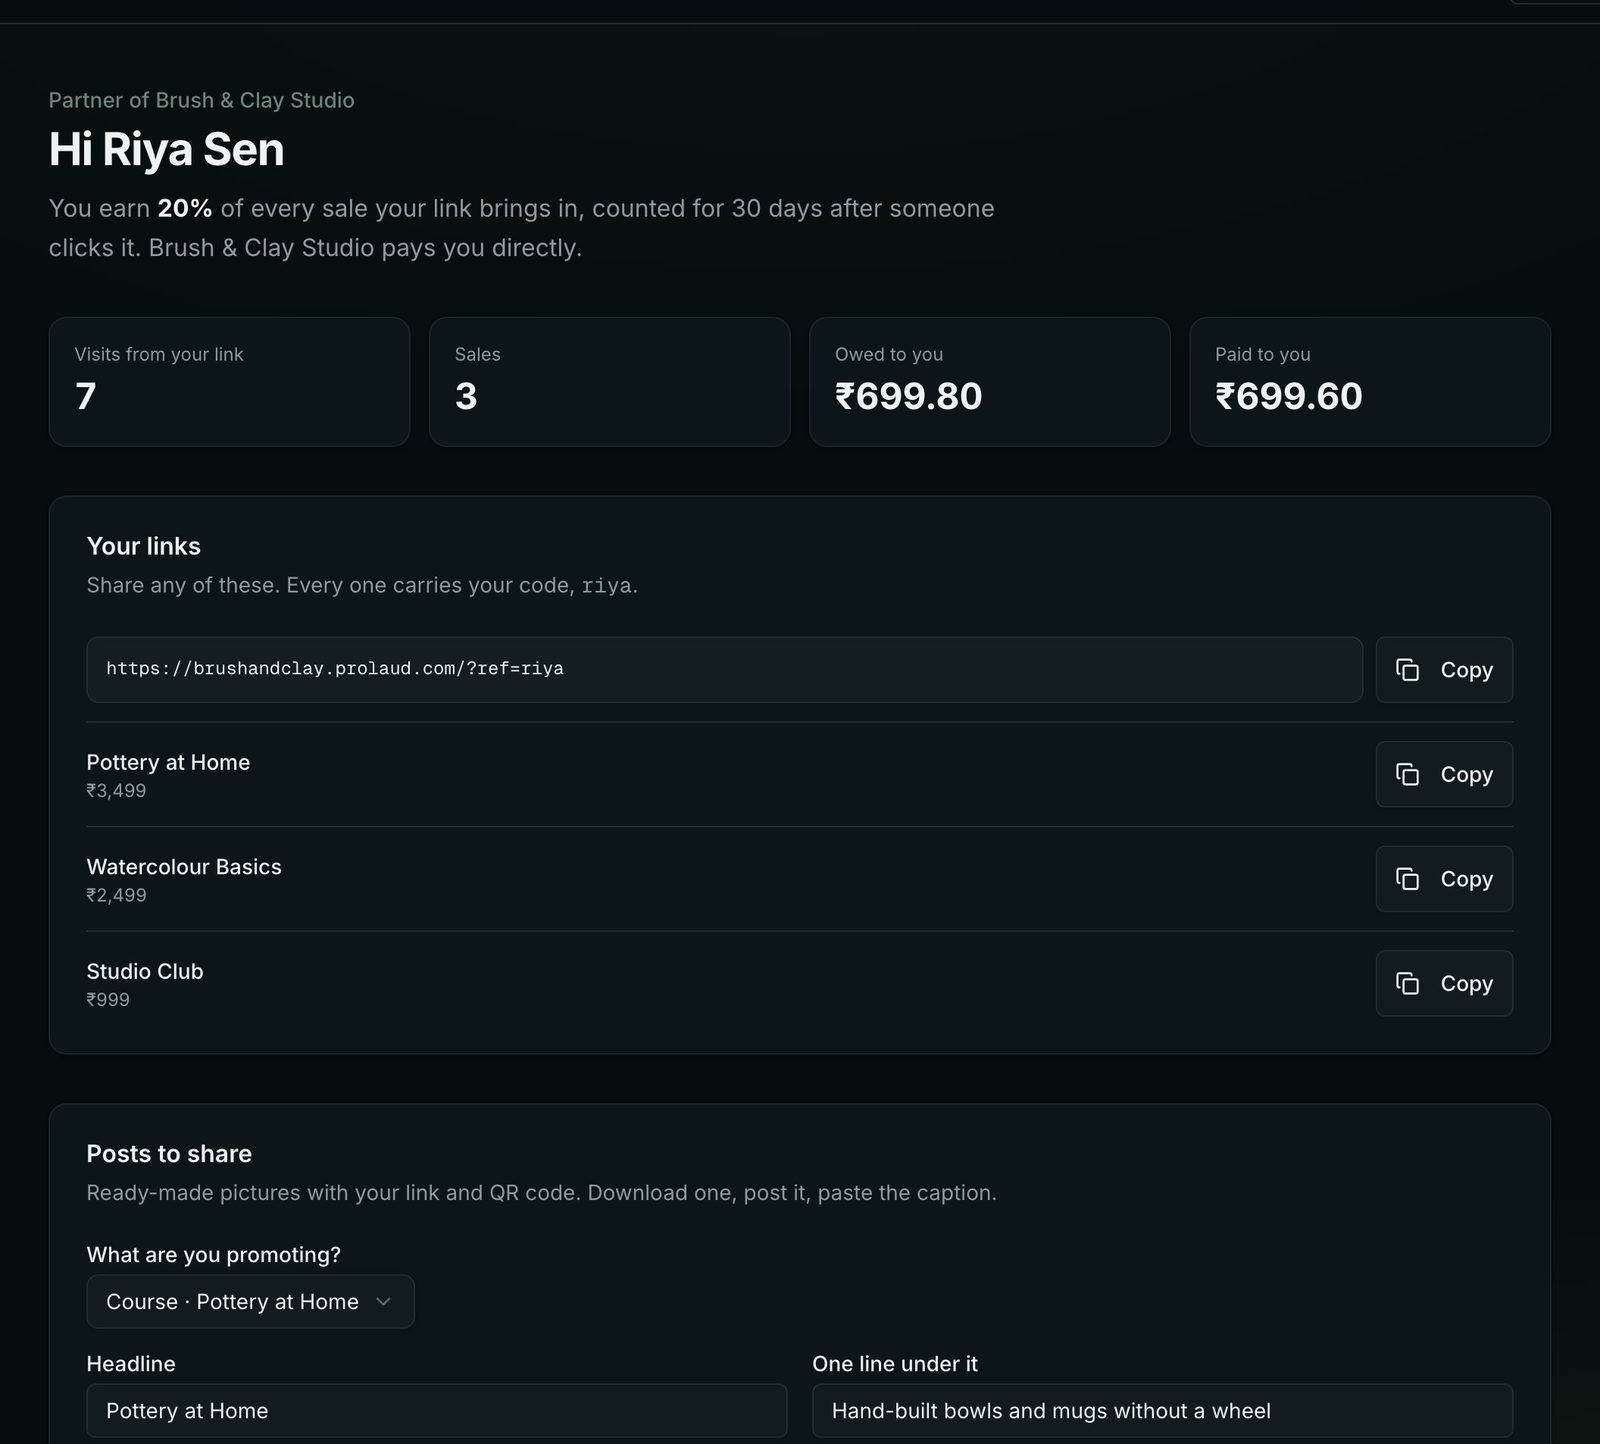Click the 'Your links' heading
This screenshot has width=1600, height=1444.
click(143, 546)
